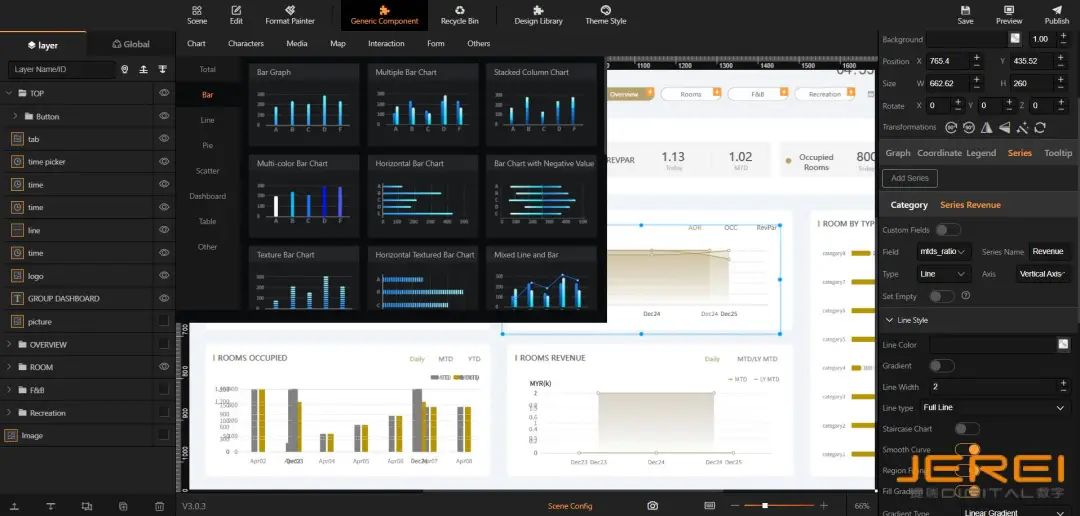
Task: Click the Add Series button
Action: click(x=909, y=178)
